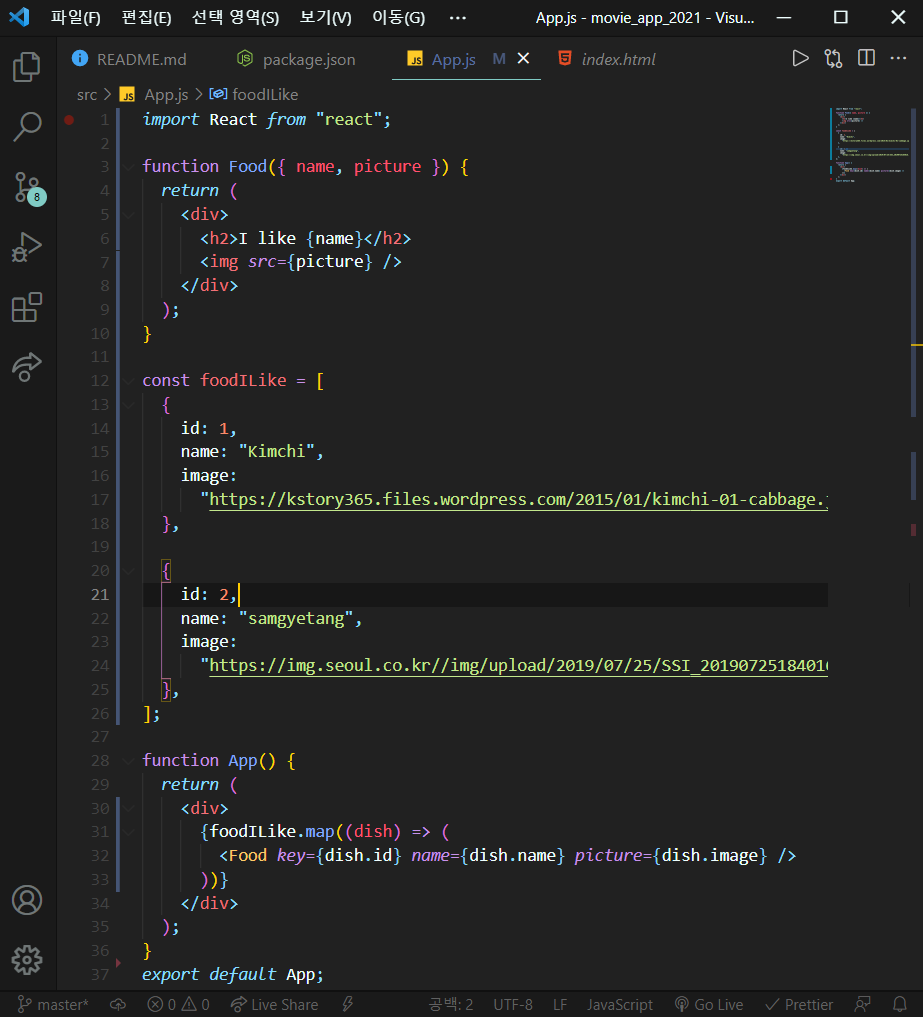Image resolution: width=923 pixels, height=1017 pixels.
Task: Open hidden menus ellipsis in menu bar
Action: tap(457, 18)
